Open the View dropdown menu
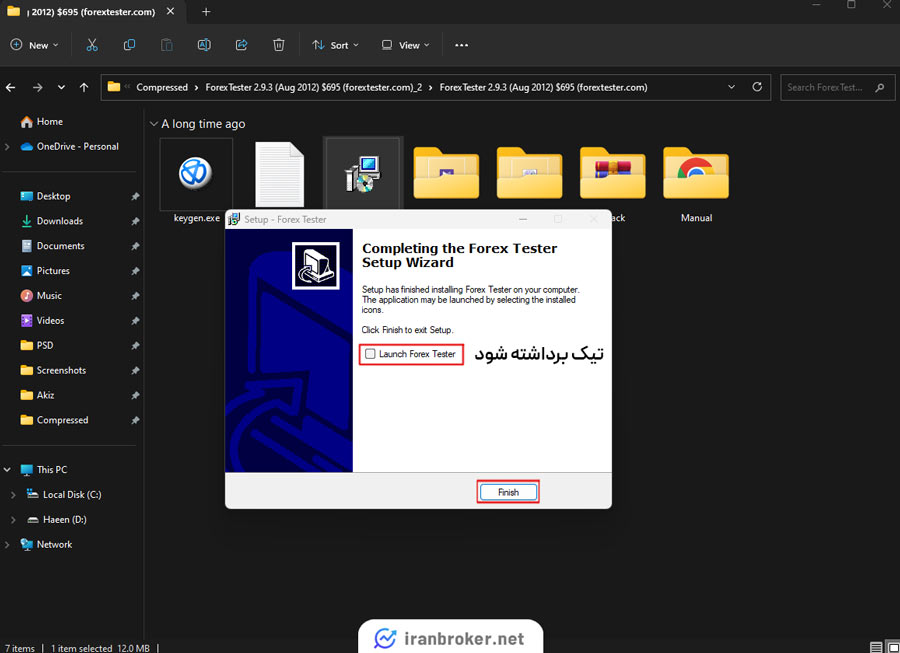Screen dimensions: 900x653 point(406,45)
